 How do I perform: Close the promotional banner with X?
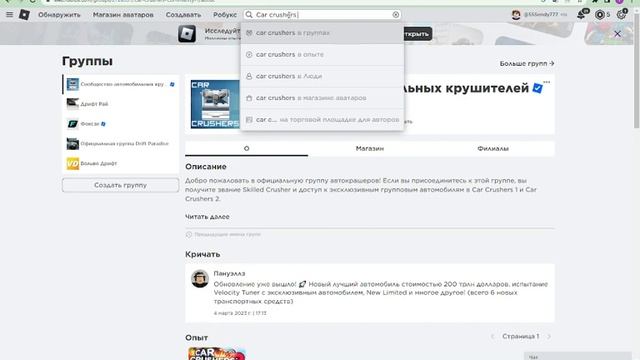(x=617, y=34)
